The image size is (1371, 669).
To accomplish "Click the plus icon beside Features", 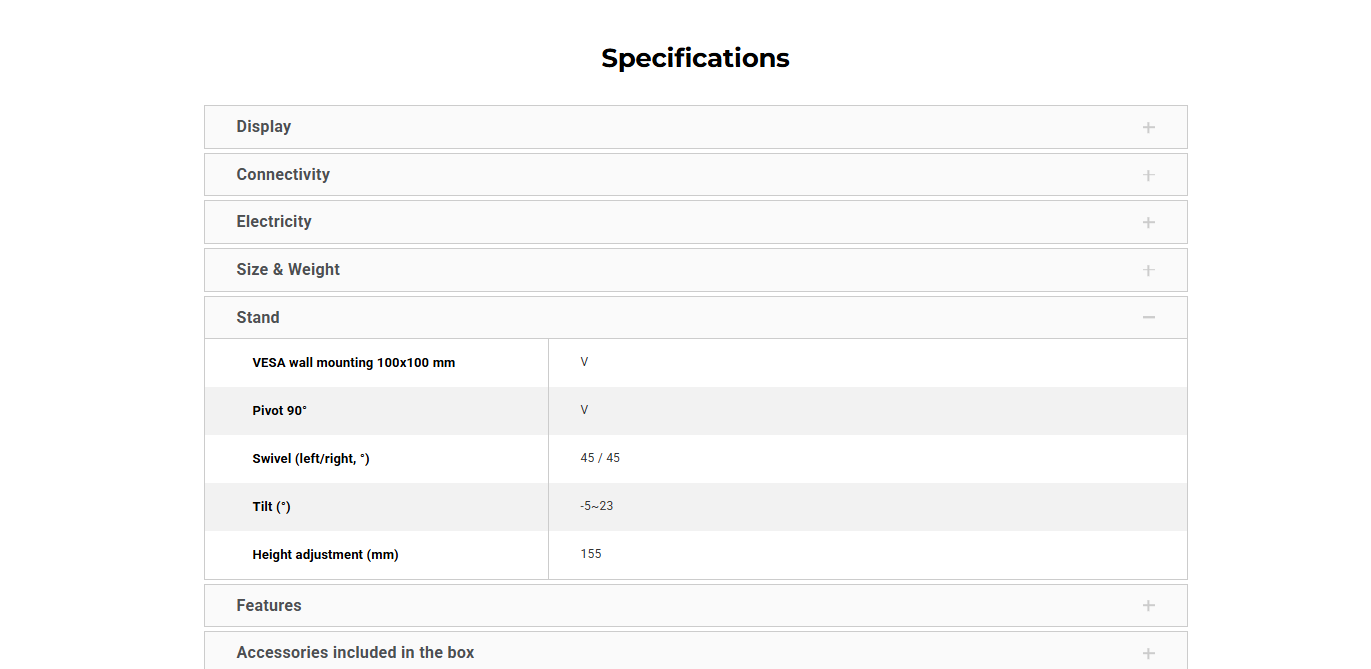I will [x=1148, y=606].
